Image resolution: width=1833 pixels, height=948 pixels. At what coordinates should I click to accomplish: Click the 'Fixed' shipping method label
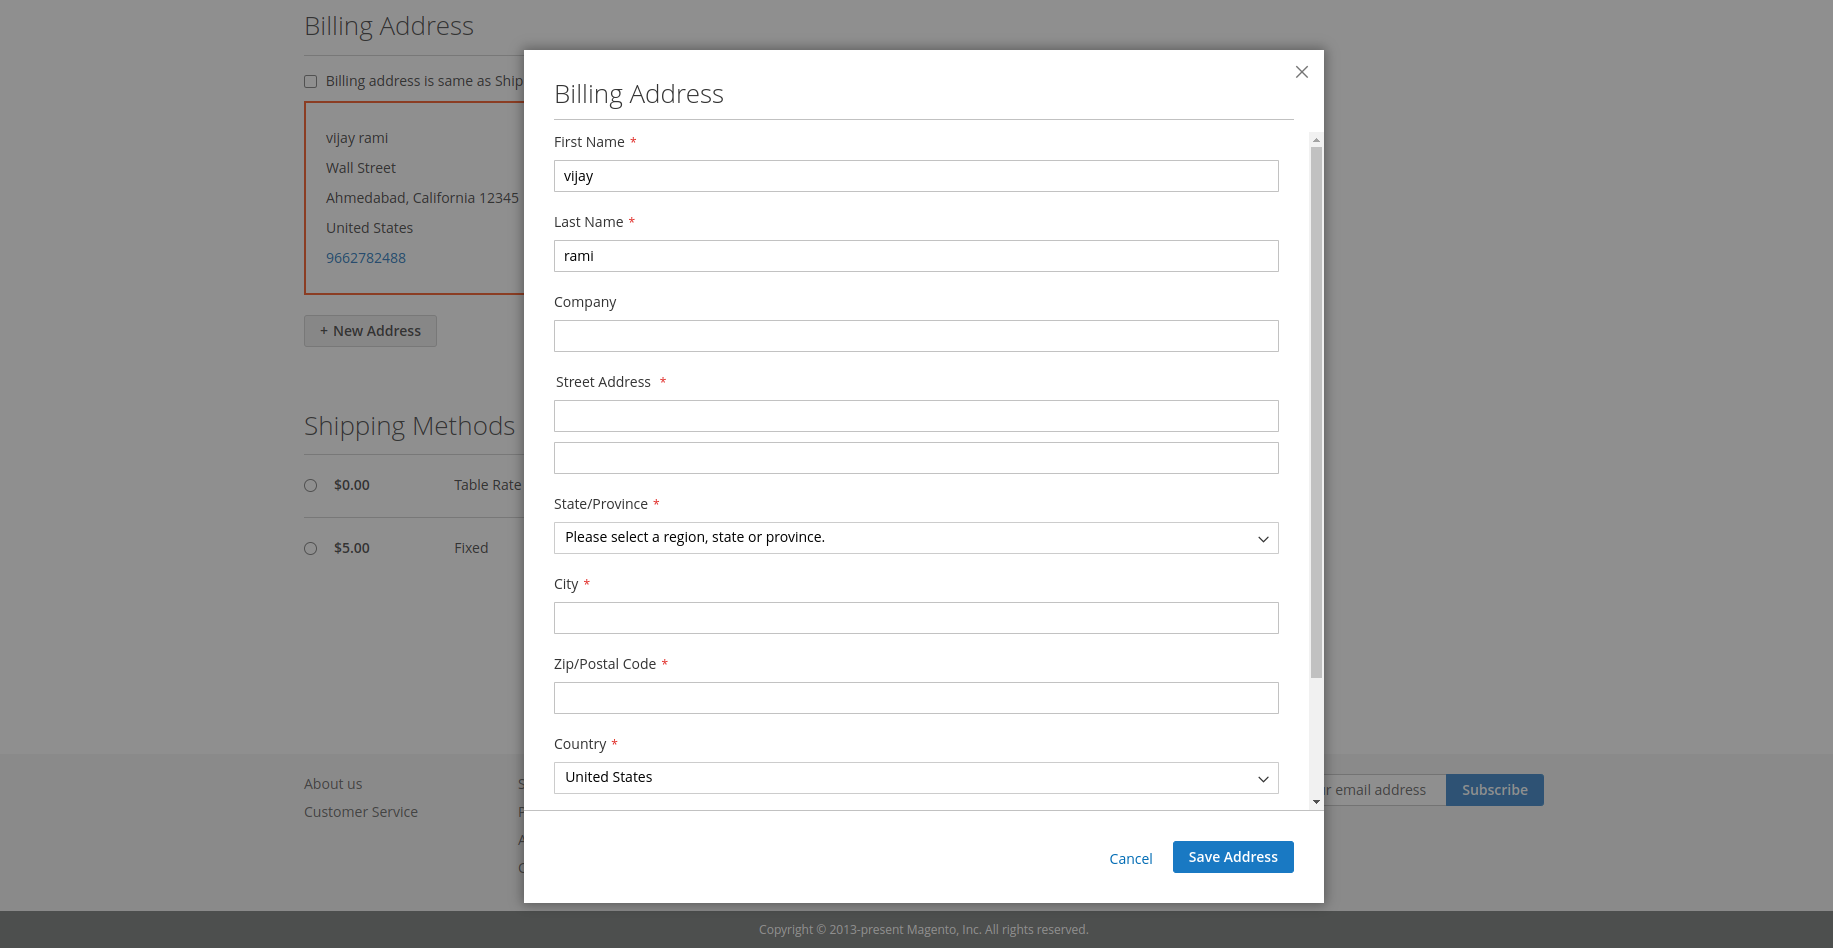(x=471, y=548)
